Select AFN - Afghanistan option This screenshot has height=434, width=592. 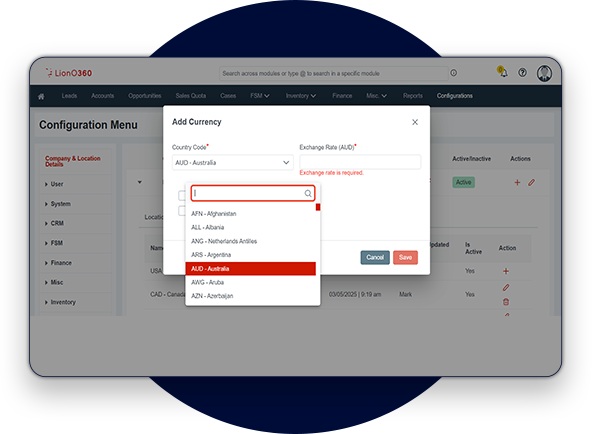point(251,214)
